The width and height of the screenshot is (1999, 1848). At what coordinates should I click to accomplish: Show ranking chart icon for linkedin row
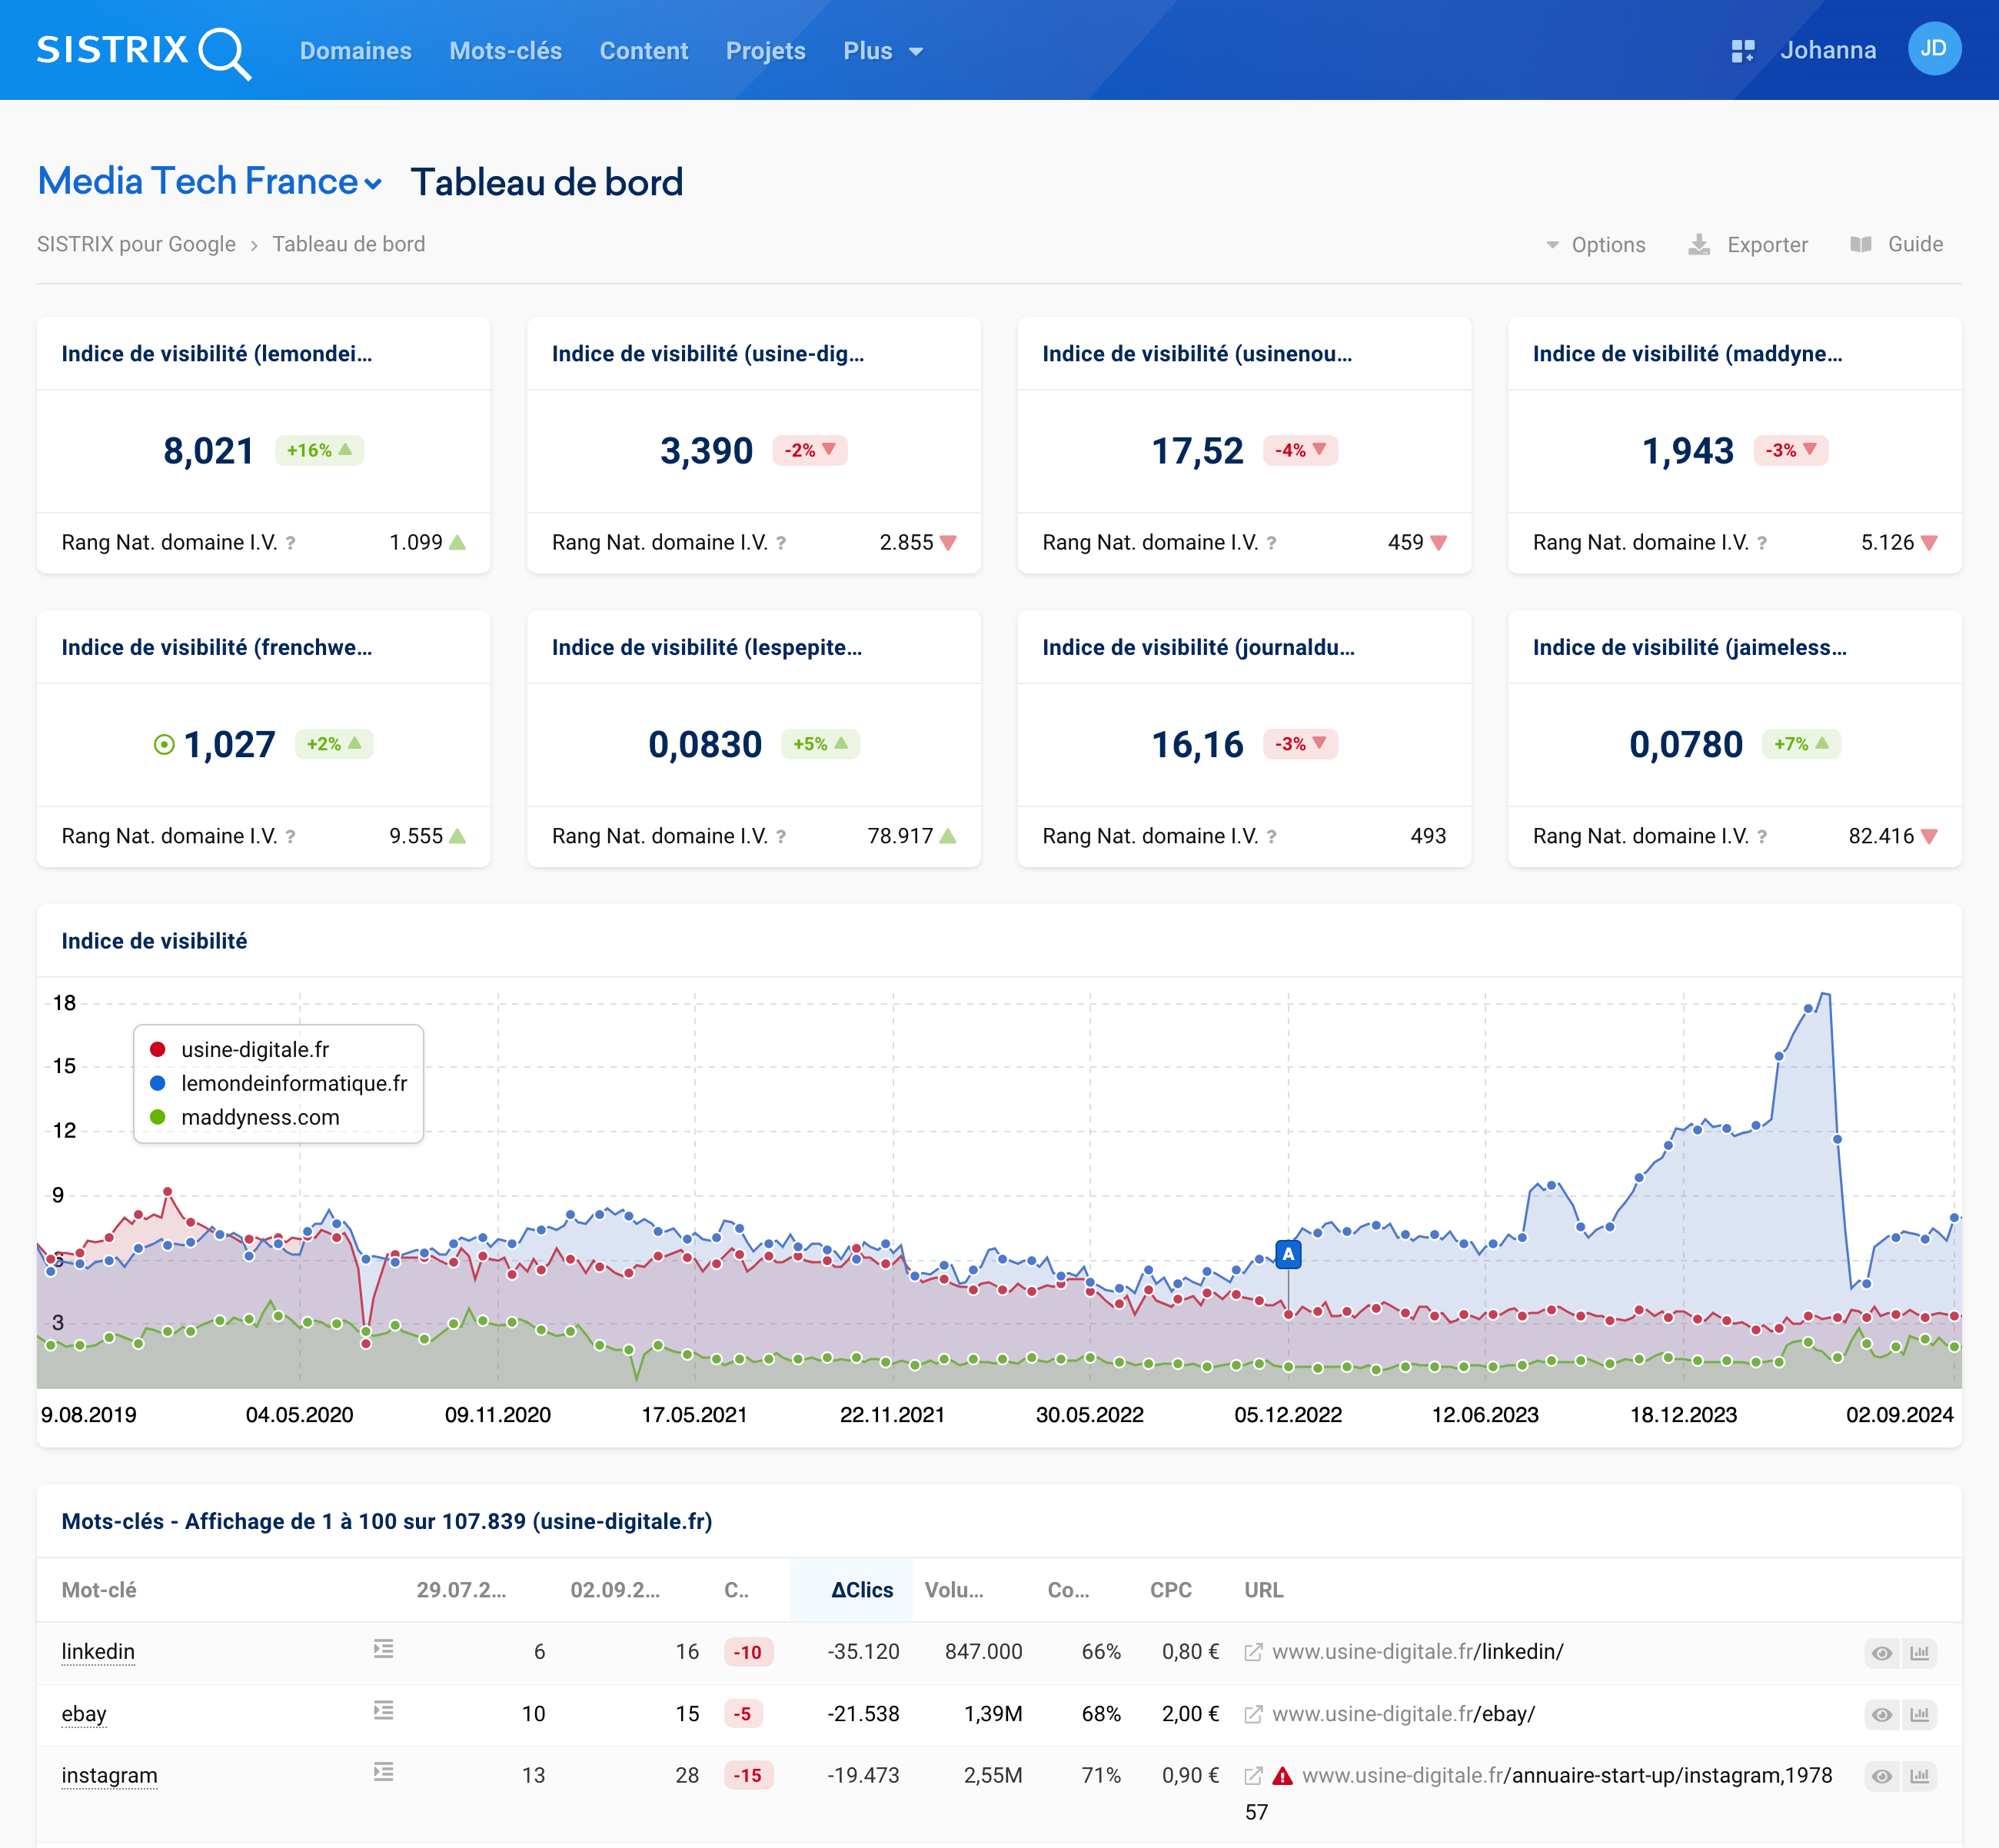[1919, 1653]
